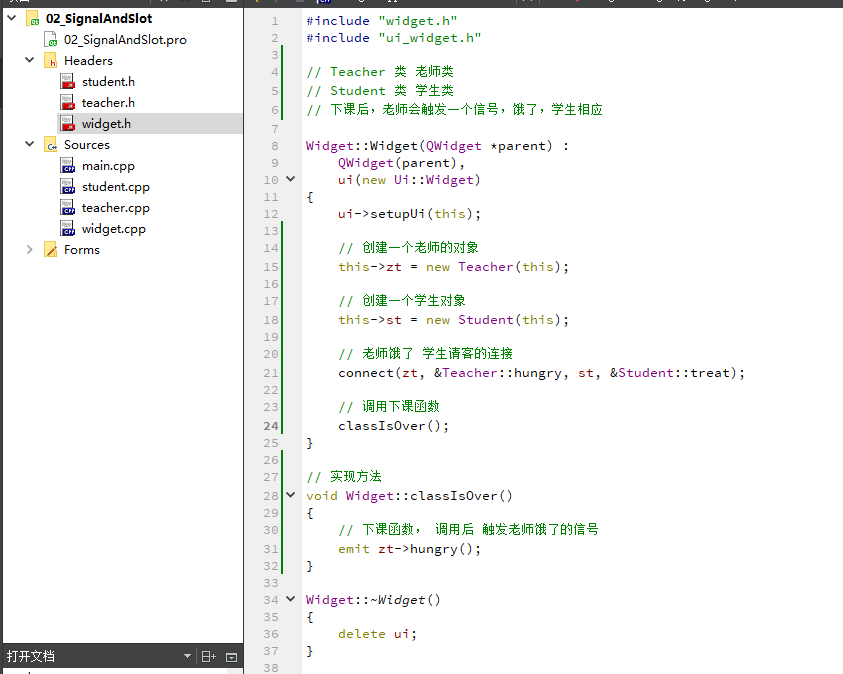Screen dimensions: 843x674
Task: Click the 'ui(new Ui::Widget)' initializer
Action: (409, 180)
